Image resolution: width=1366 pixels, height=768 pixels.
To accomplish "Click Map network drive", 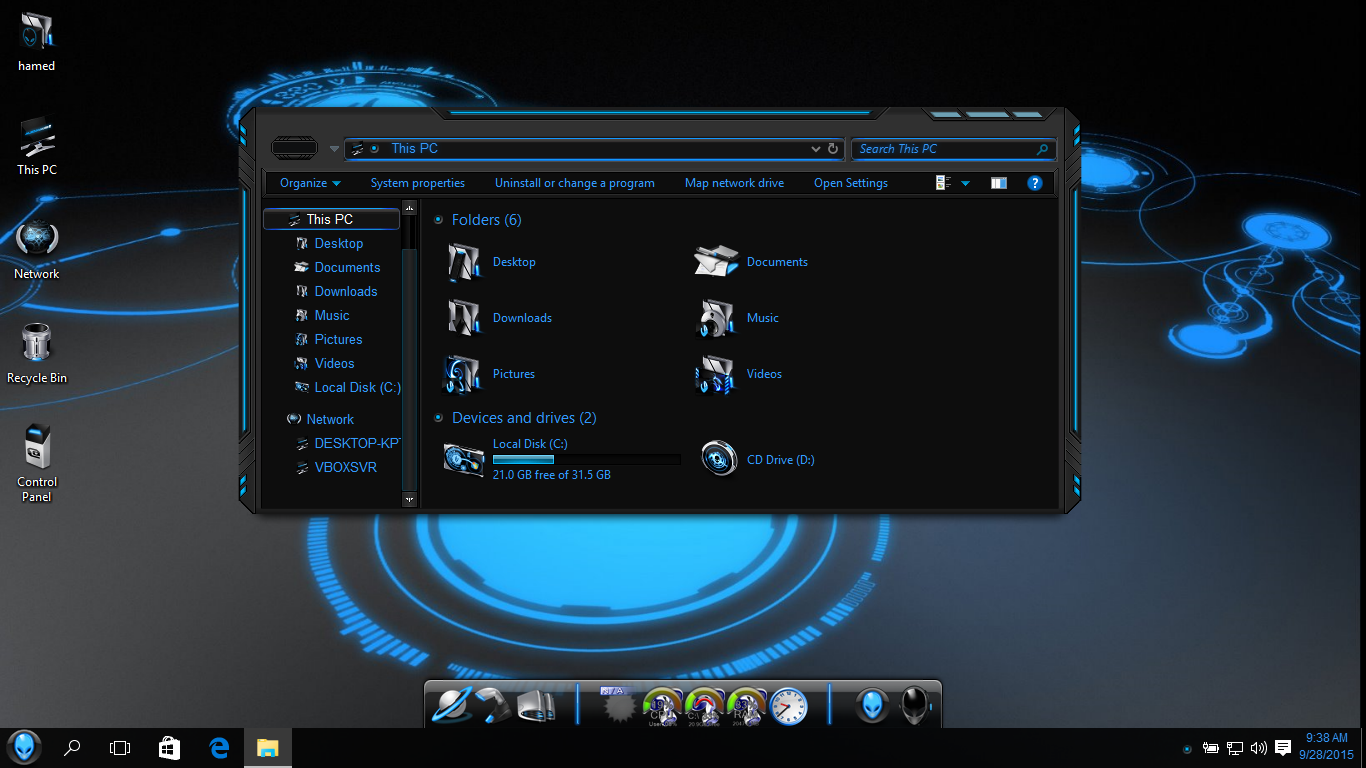I will (734, 183).
